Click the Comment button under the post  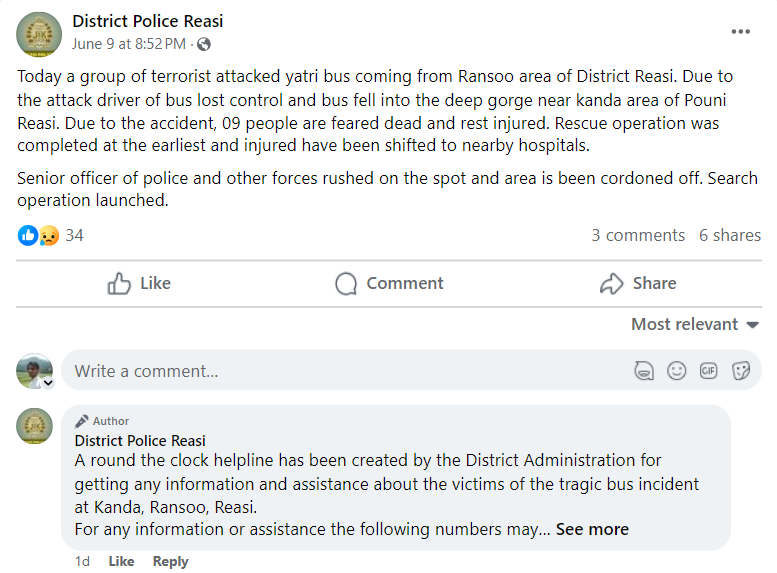click(389, 284)
